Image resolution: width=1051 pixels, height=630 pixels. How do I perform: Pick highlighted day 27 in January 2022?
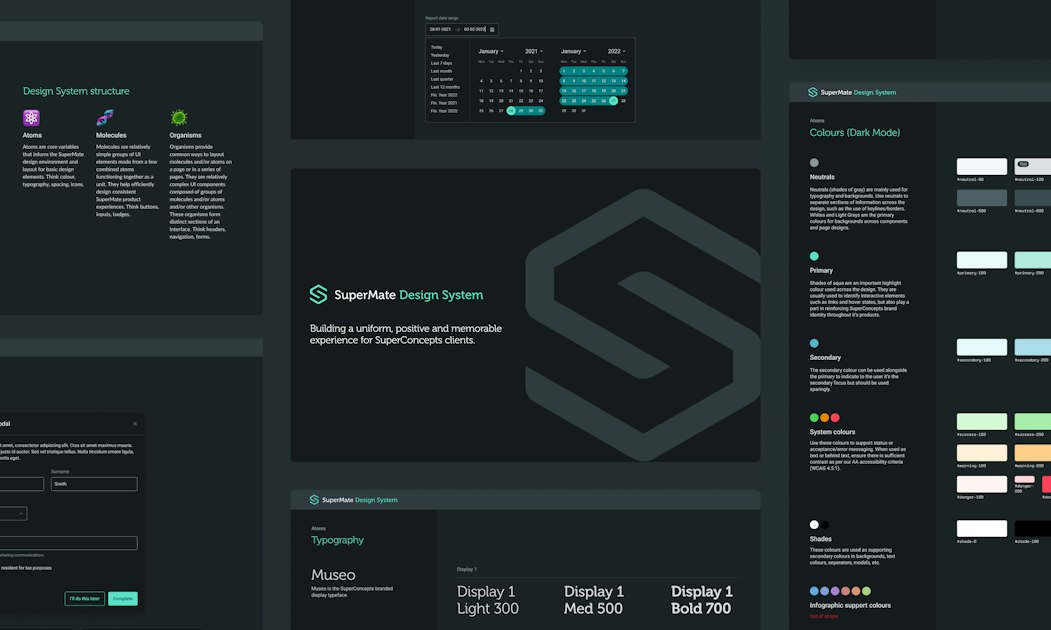[x=613, y=101]
